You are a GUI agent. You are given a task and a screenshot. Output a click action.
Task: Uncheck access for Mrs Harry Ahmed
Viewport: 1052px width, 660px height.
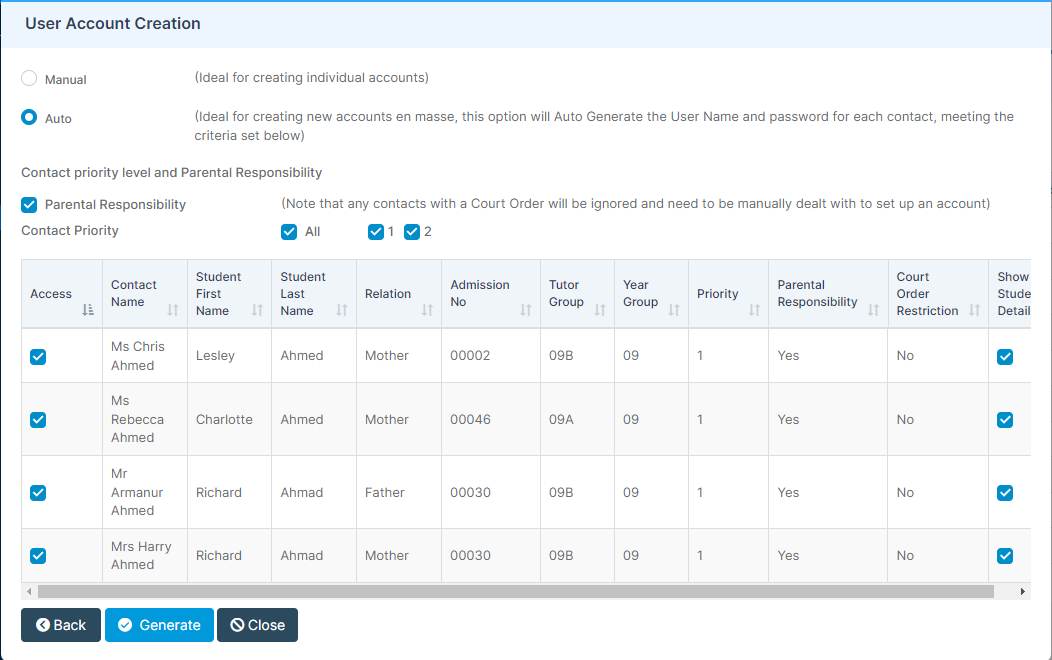[x=38, y=556]
